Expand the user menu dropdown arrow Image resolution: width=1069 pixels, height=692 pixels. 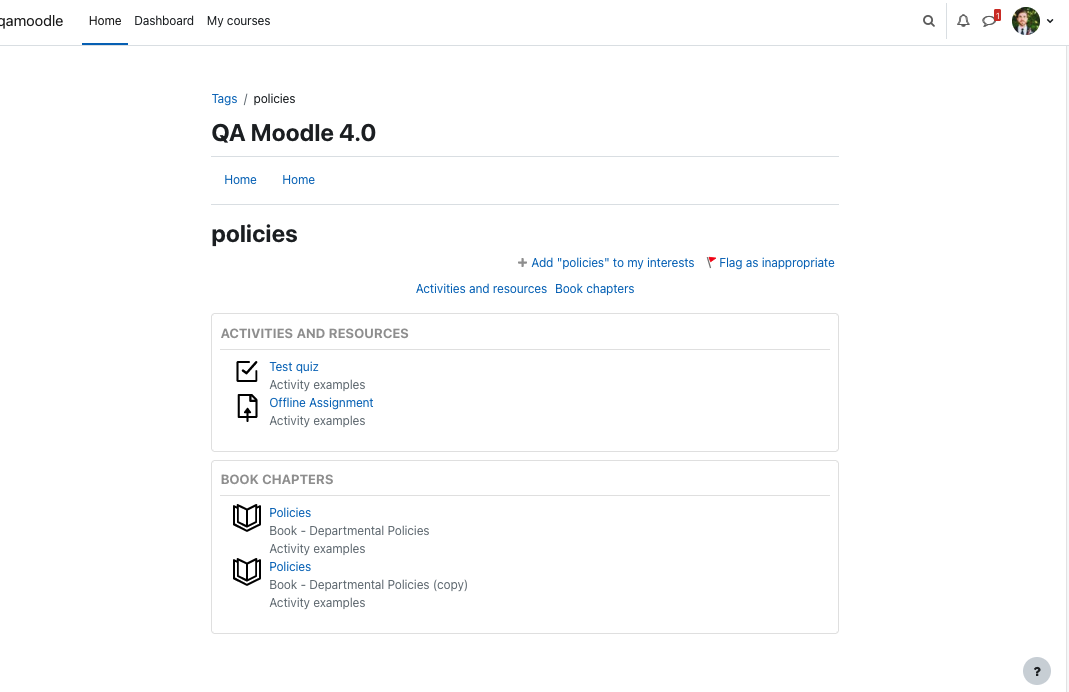(1050, 21)
